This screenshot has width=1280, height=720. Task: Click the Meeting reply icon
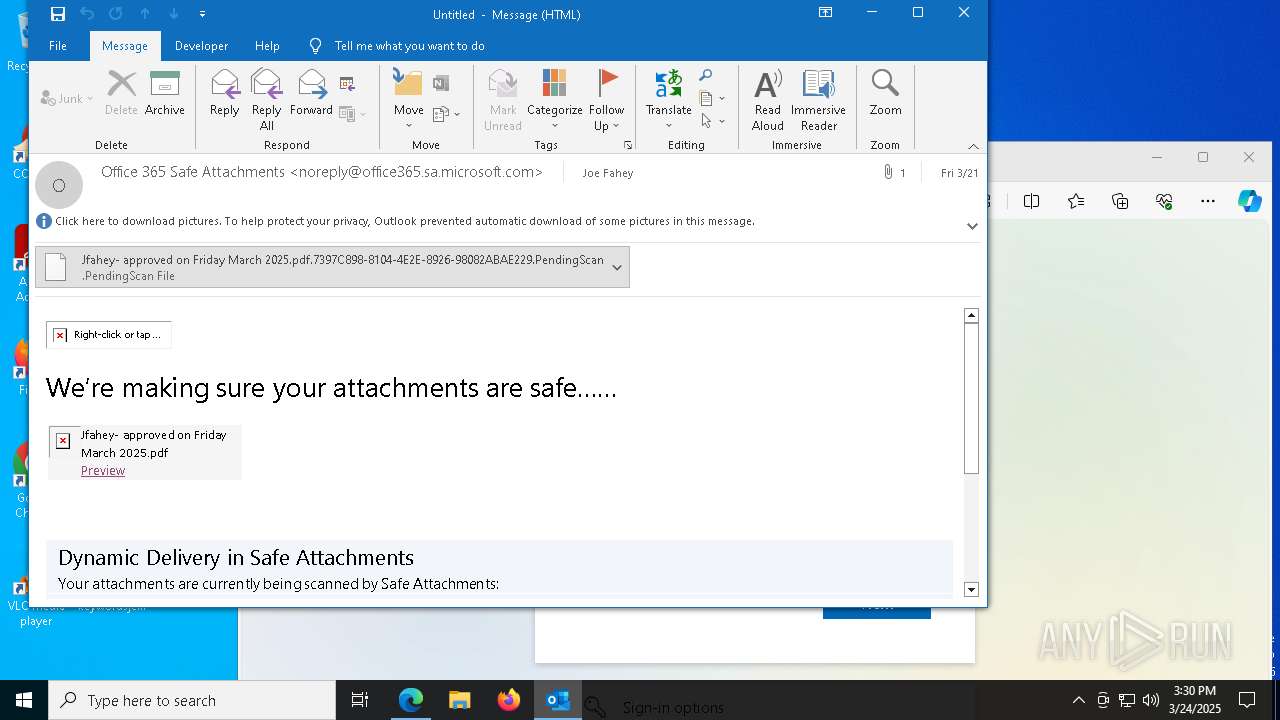pyautogui.click(x=347, y=84)
